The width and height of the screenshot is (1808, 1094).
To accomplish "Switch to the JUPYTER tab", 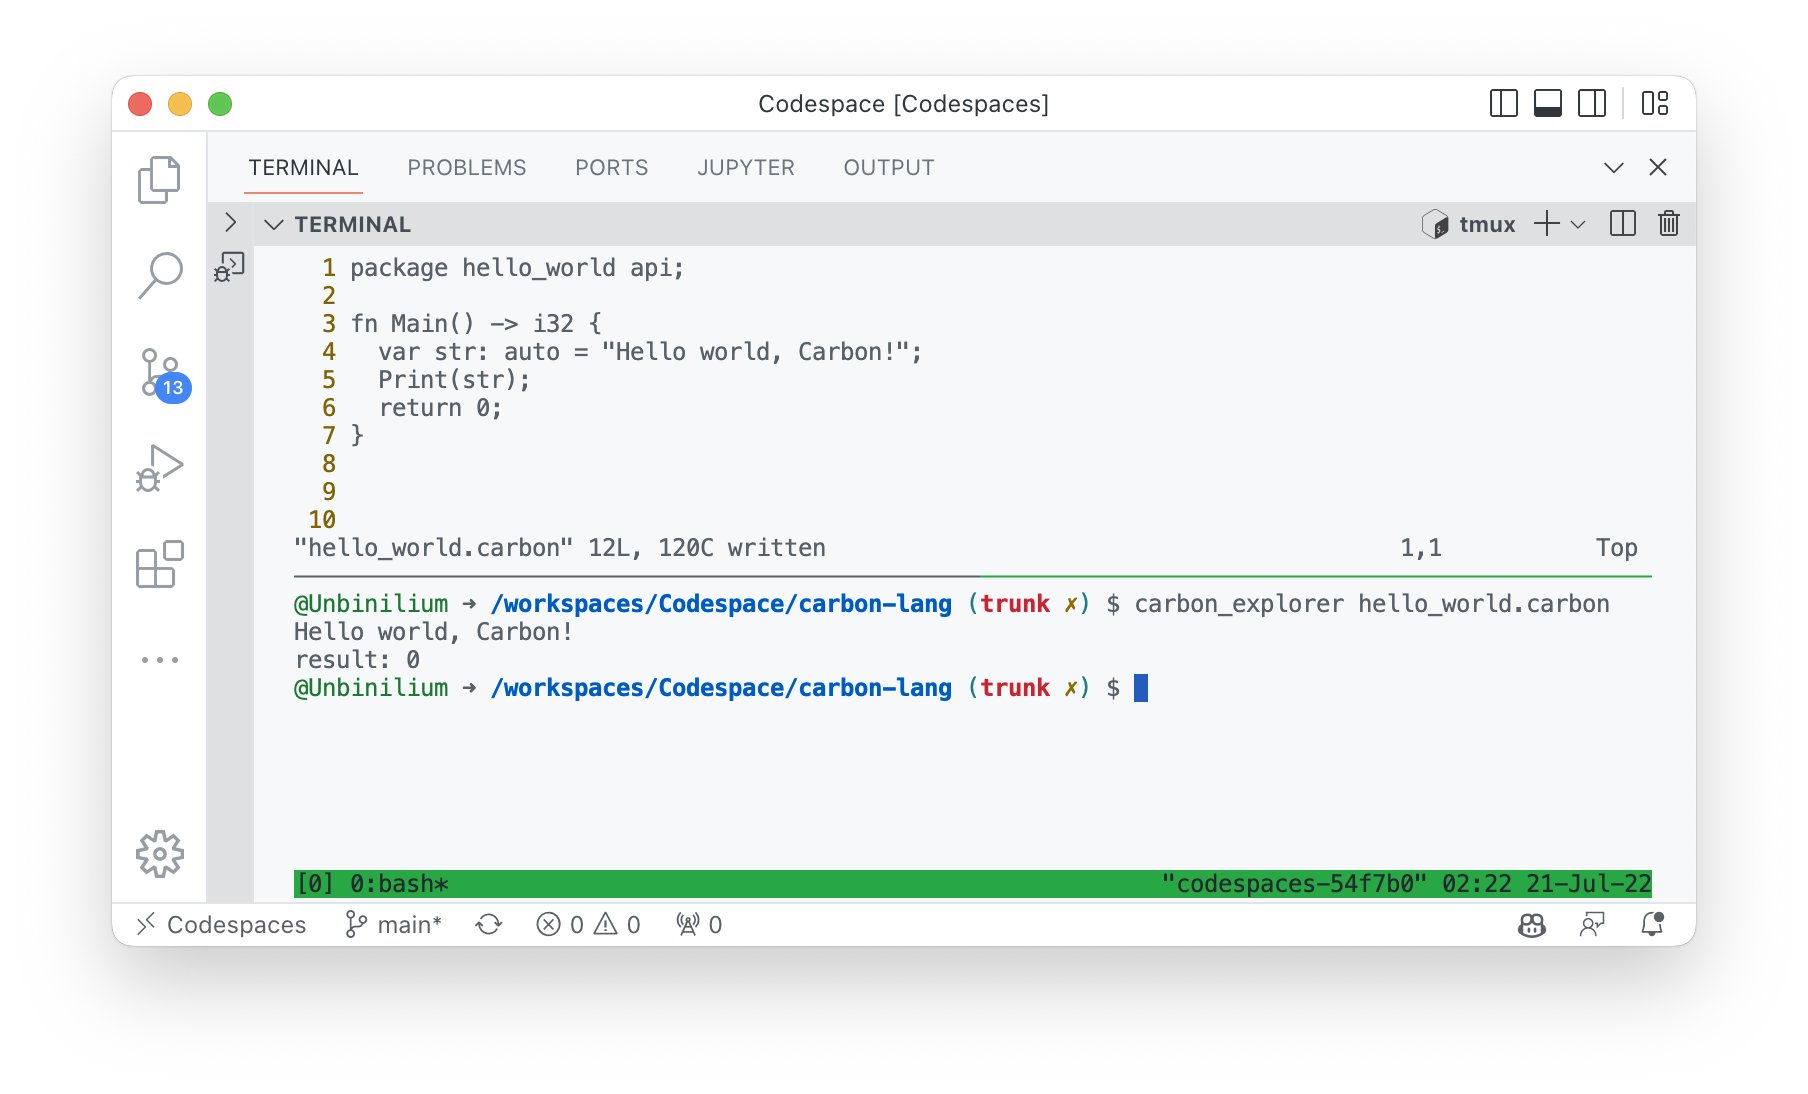I will click(746, 168).
